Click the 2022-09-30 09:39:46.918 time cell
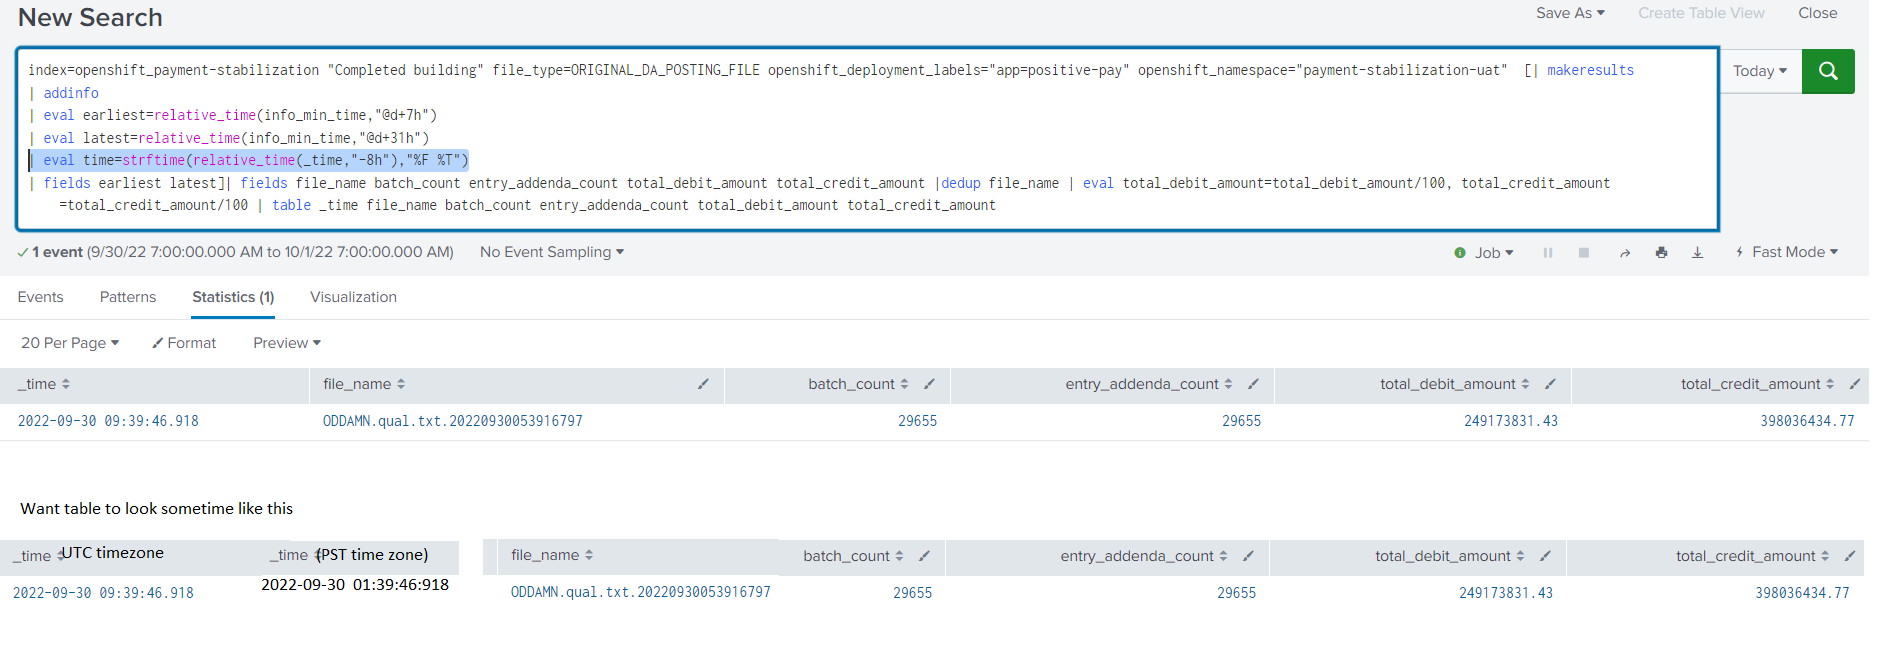The width and height of the screenshot is (1891, 648). [x=108, y=421]
